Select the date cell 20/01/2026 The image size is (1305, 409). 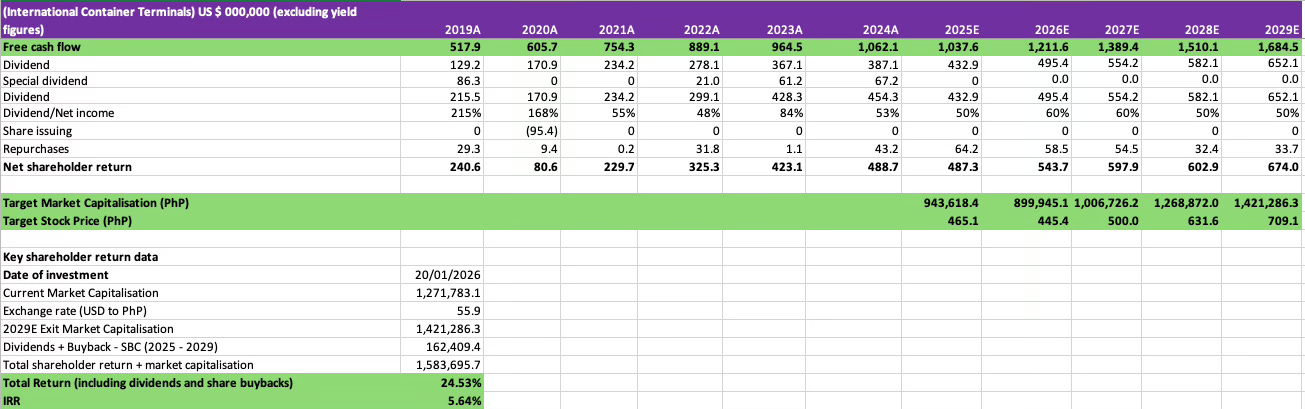[448, 275]
